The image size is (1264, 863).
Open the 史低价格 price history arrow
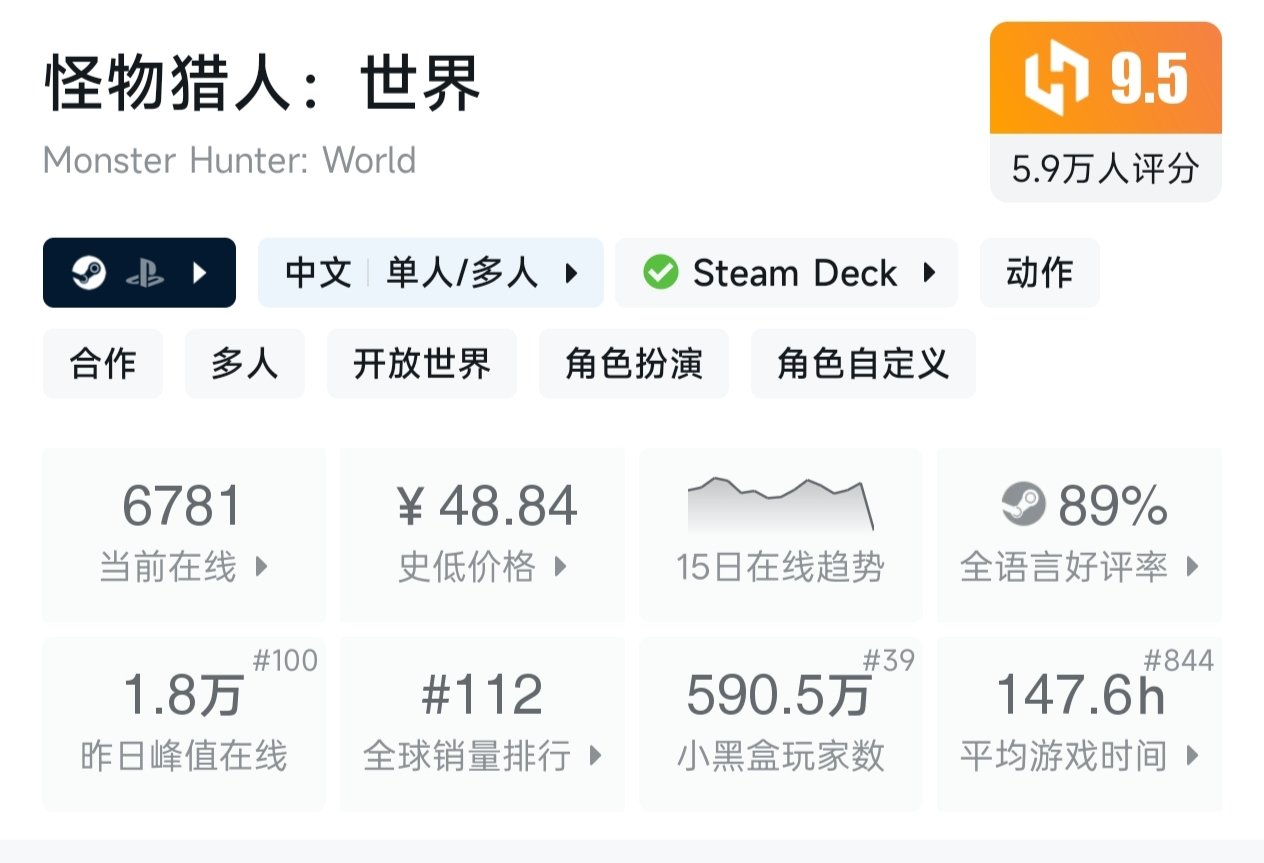point(561,567)
